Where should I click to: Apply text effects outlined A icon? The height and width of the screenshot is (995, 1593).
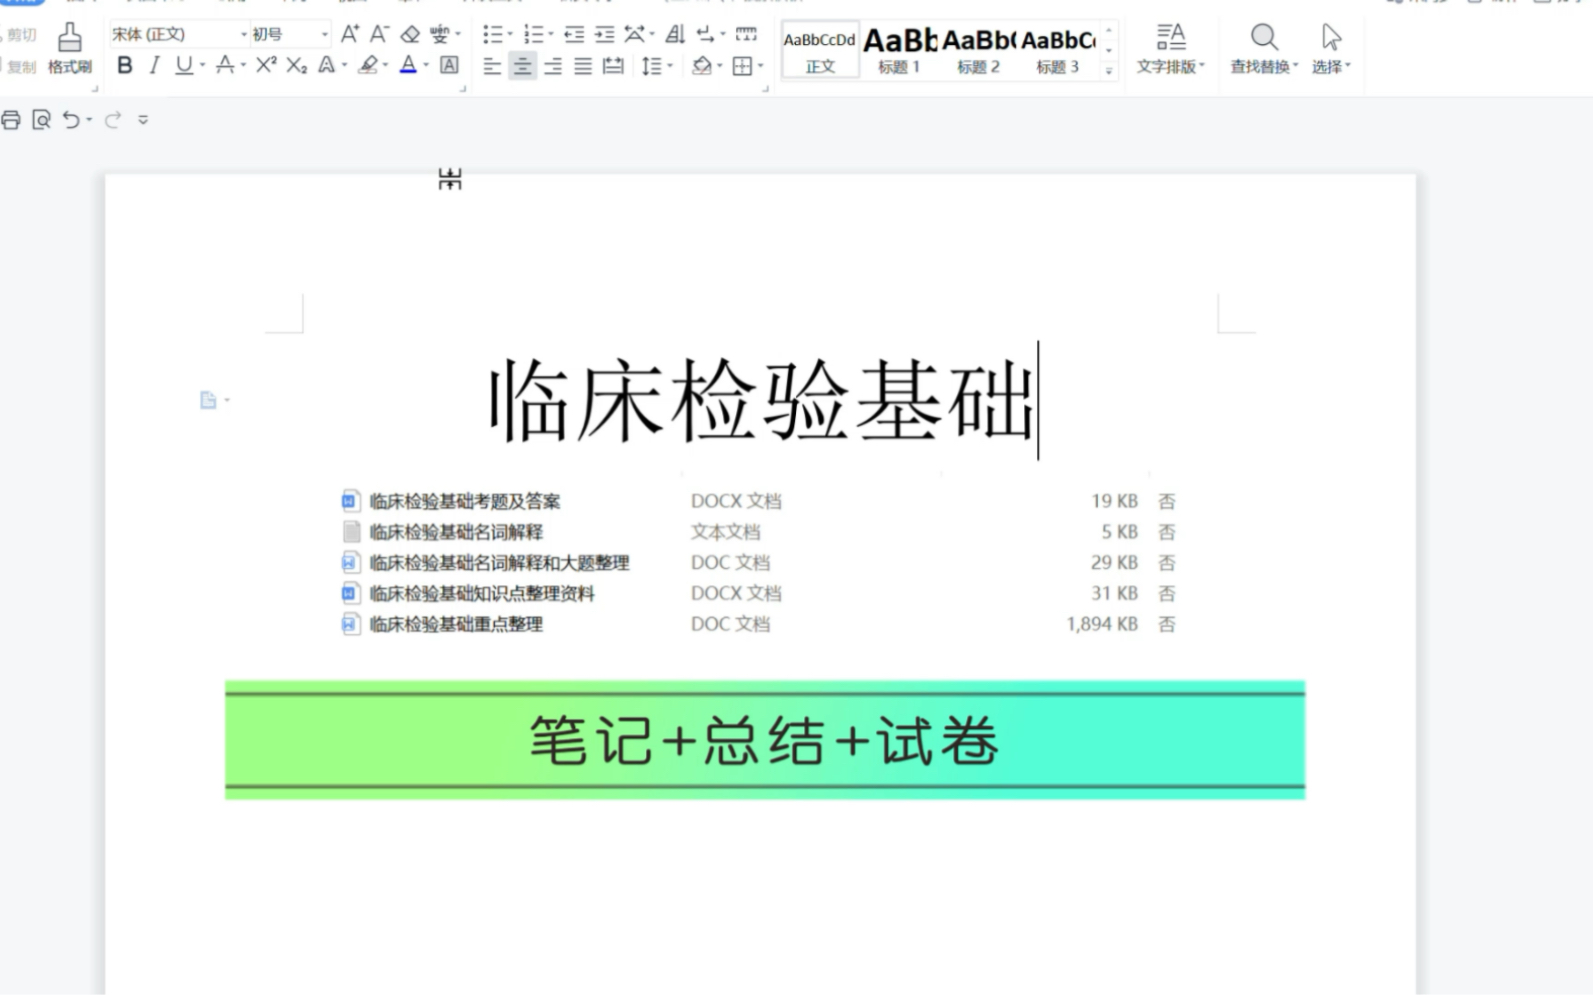click(x=326, y=66)
